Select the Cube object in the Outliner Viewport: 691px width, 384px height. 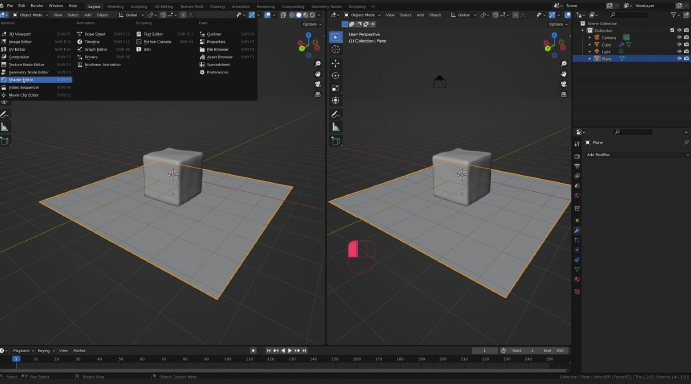coord(606,45)
